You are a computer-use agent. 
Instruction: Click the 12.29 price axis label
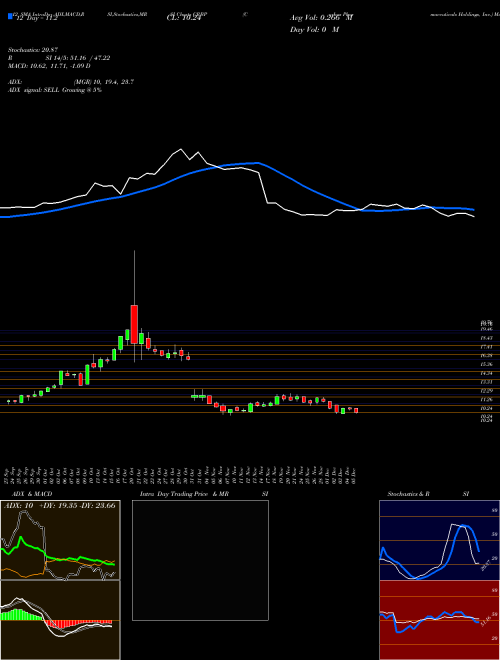coord(487,391)
